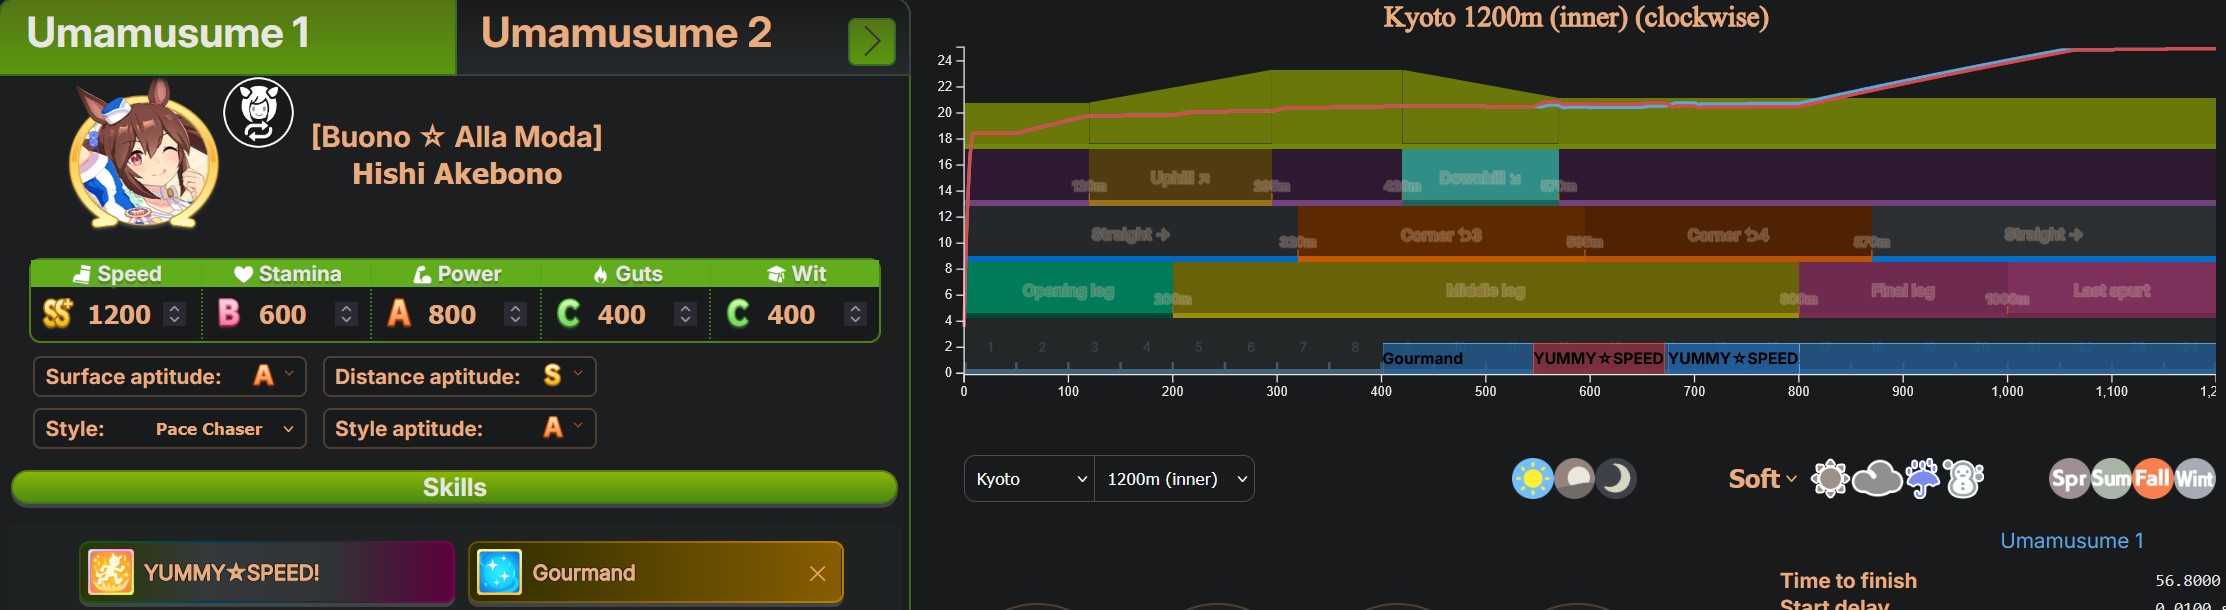Click the character name Hishi Akebono
2226x610 pixels.
click(457, 174)
